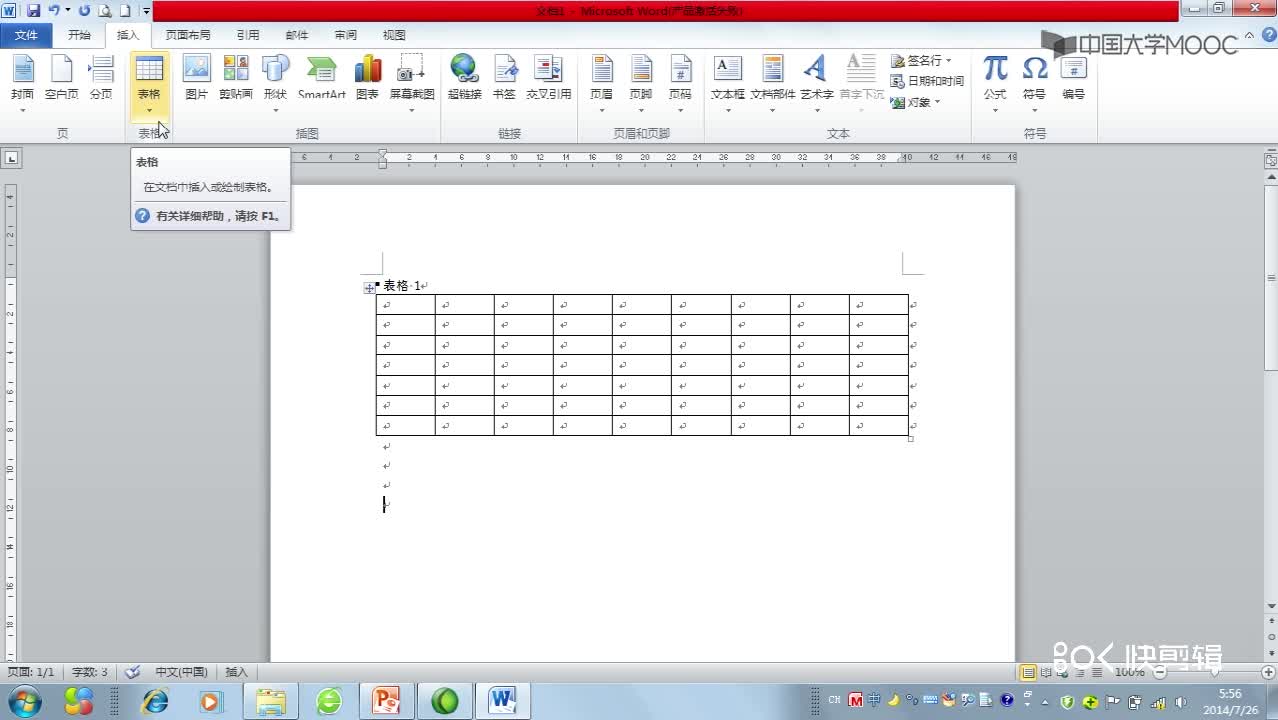Screen dimensions: 1278x720
Task: Click the language 中文(中国) status indicator
Action: (x=180, y=672)
